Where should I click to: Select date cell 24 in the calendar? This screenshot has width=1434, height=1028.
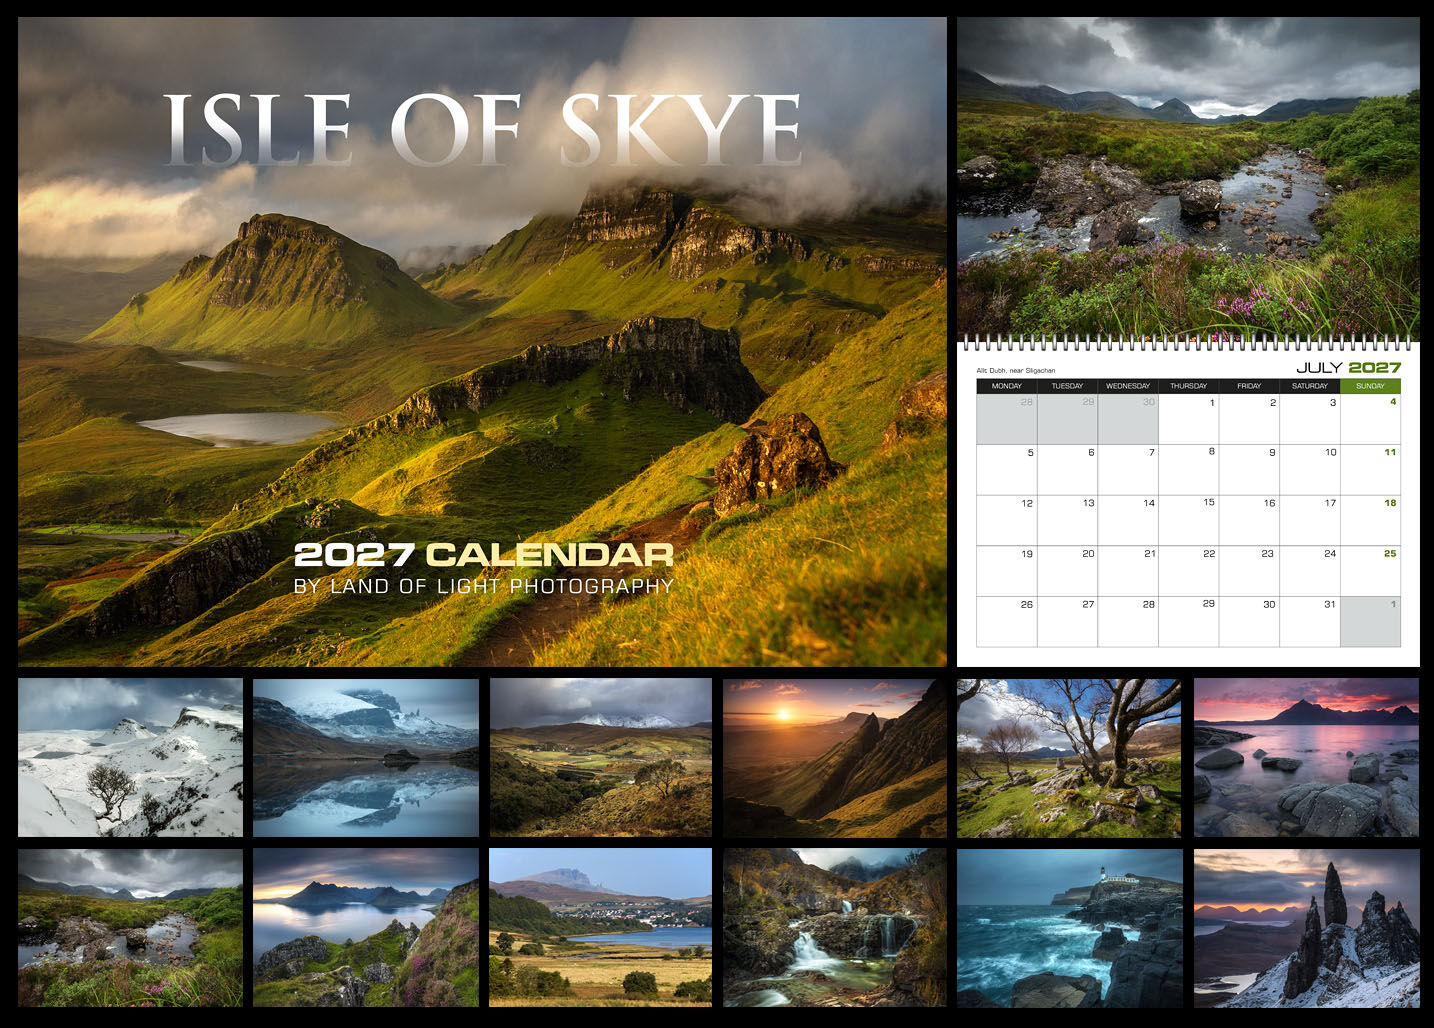coord(1310,571)
